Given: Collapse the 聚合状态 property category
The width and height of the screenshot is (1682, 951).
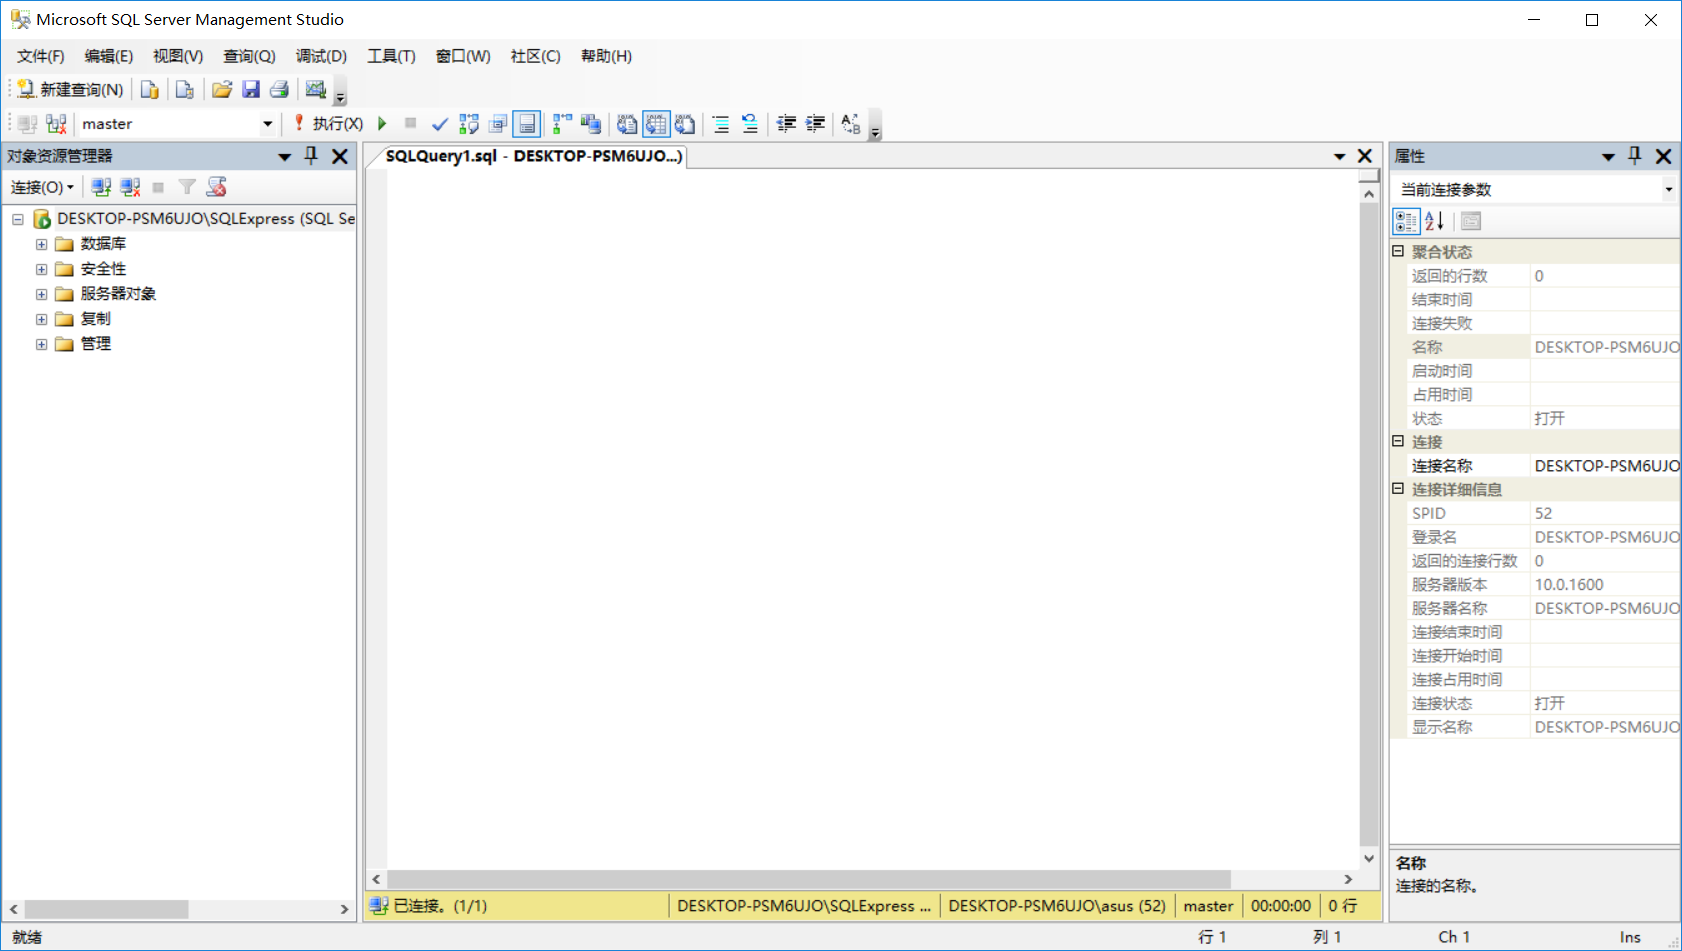Looking at the screenshot, I should click(1398, 251).
